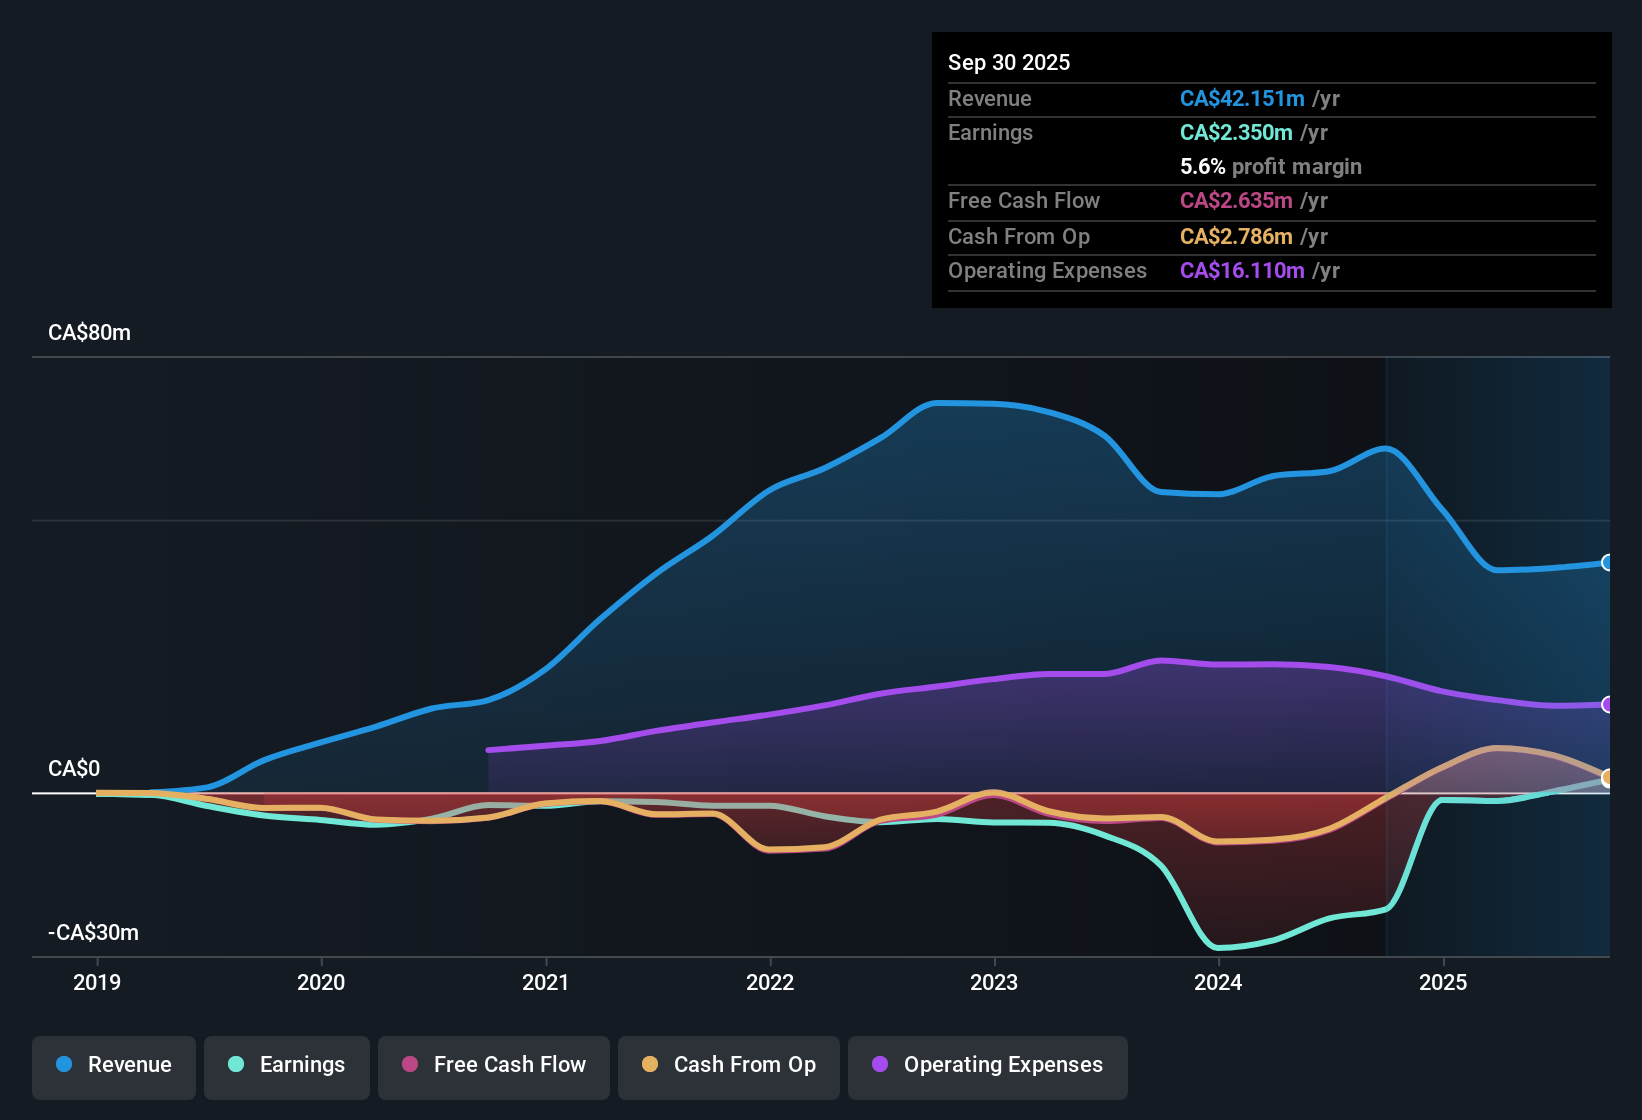The image size is (1642, 1120).
Task: Click the orange Cash From Op legend dot
Action: [x=650, y=1066]
